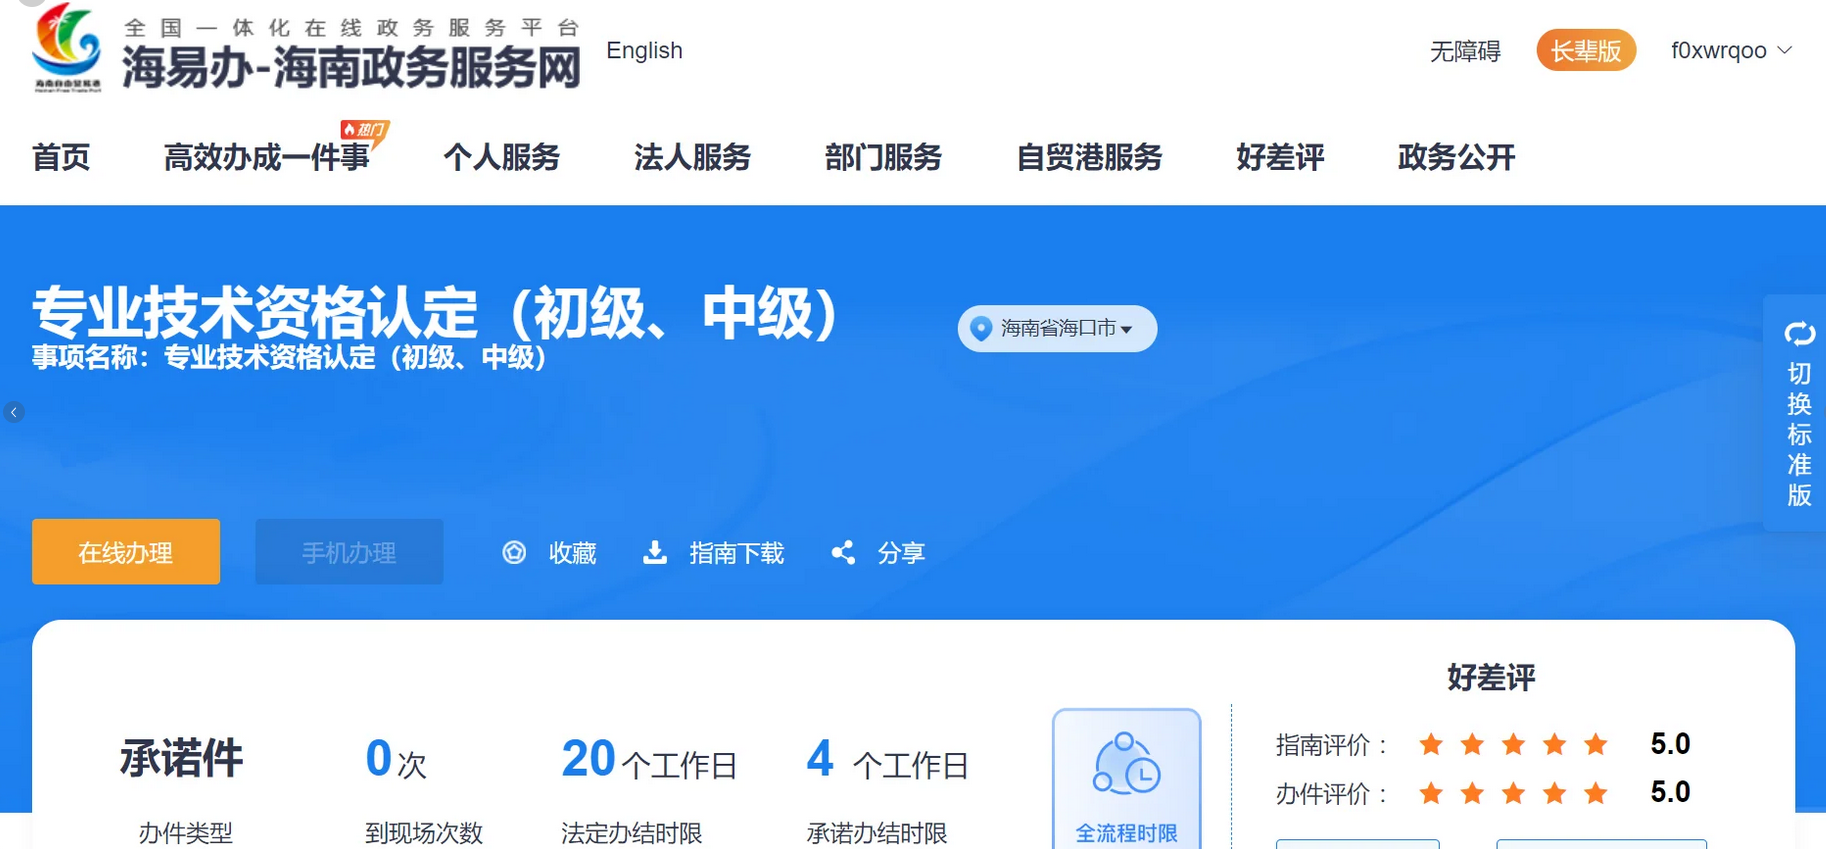Click the switch-version arrows icon

[x=1800, y=333]
